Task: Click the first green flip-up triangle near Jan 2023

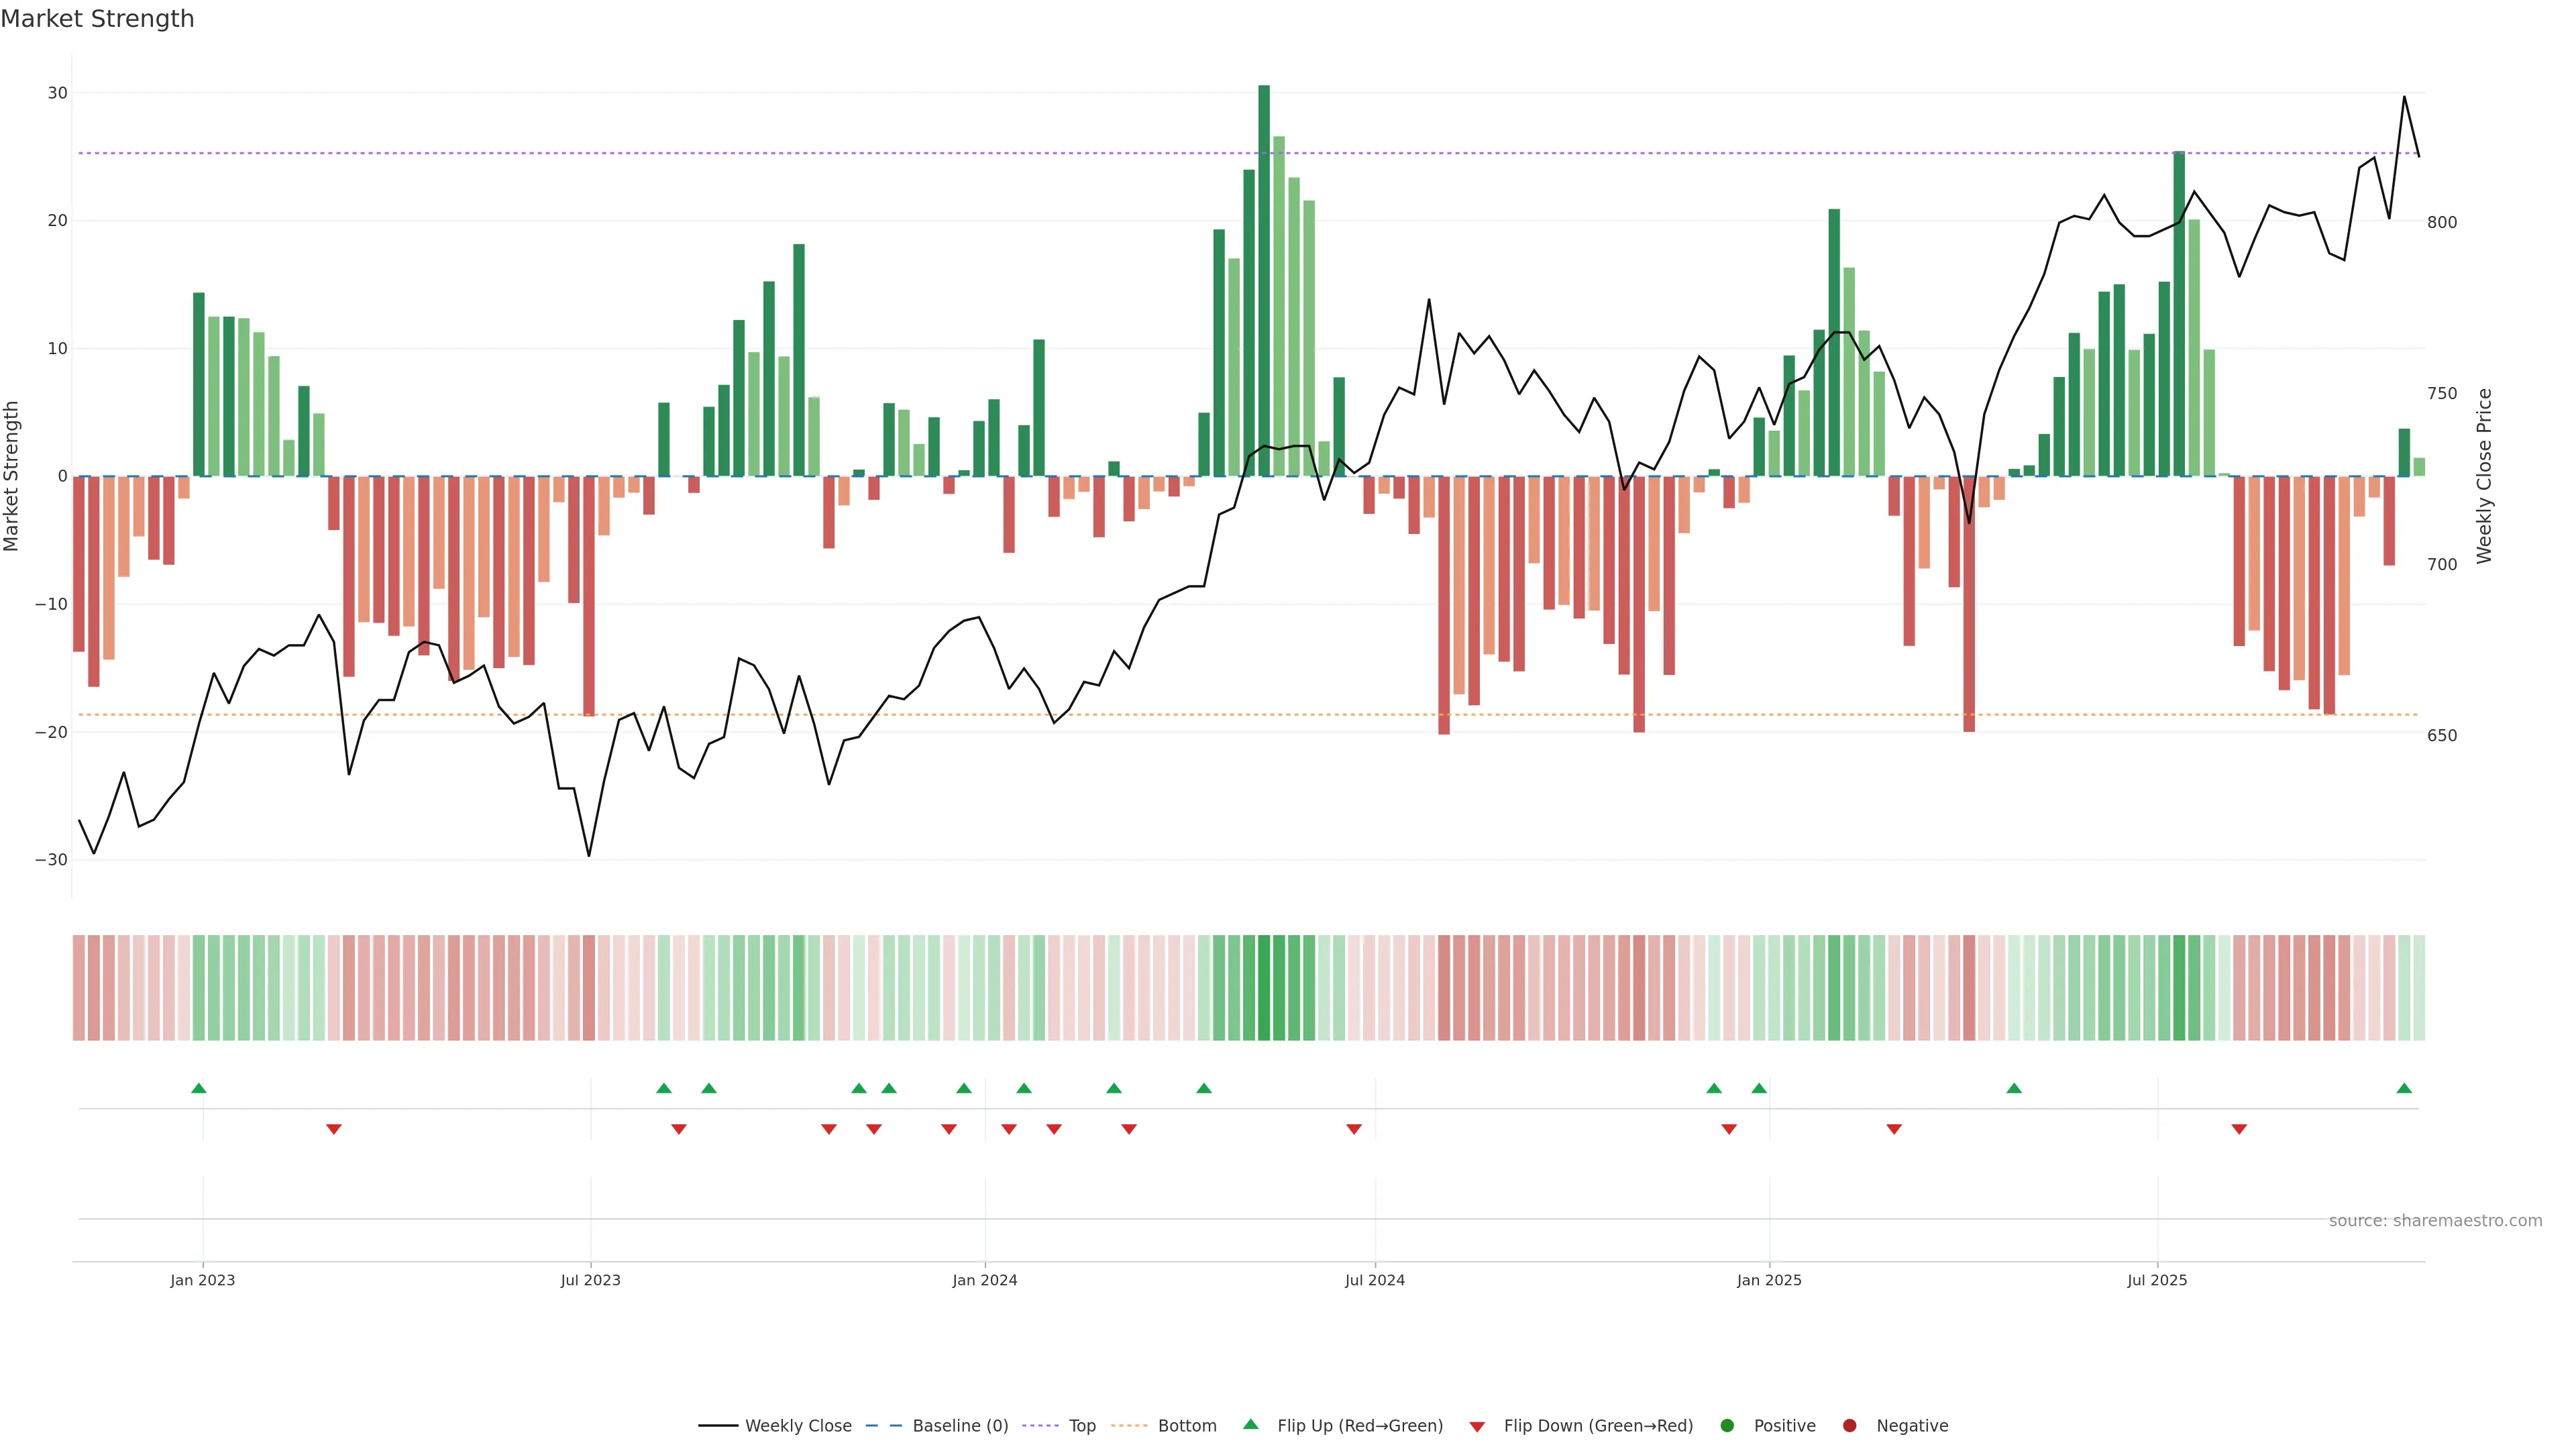Action: tap(199, 1088)
